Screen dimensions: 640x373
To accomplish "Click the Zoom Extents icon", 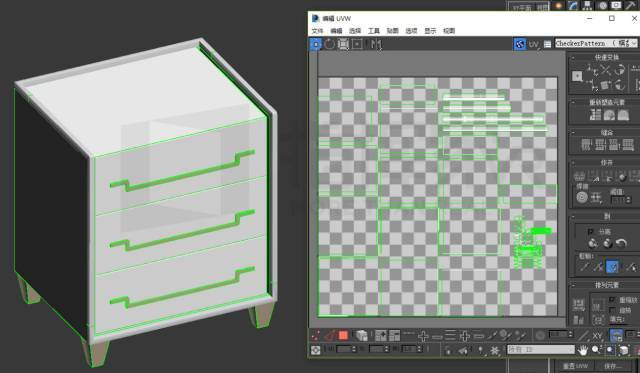I will 624,350.
